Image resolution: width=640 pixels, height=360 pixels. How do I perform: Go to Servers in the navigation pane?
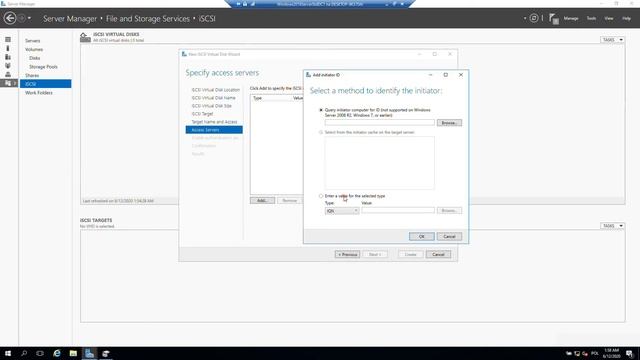(x=33, y=41)
